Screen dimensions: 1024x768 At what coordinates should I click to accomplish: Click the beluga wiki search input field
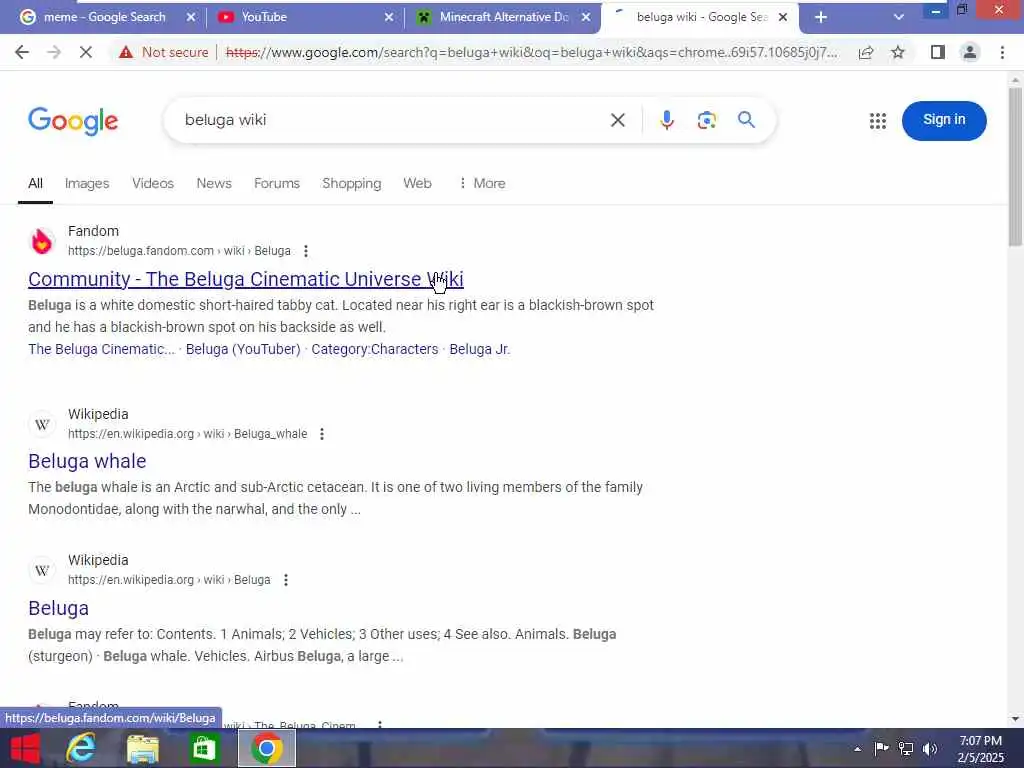[392, 120]
